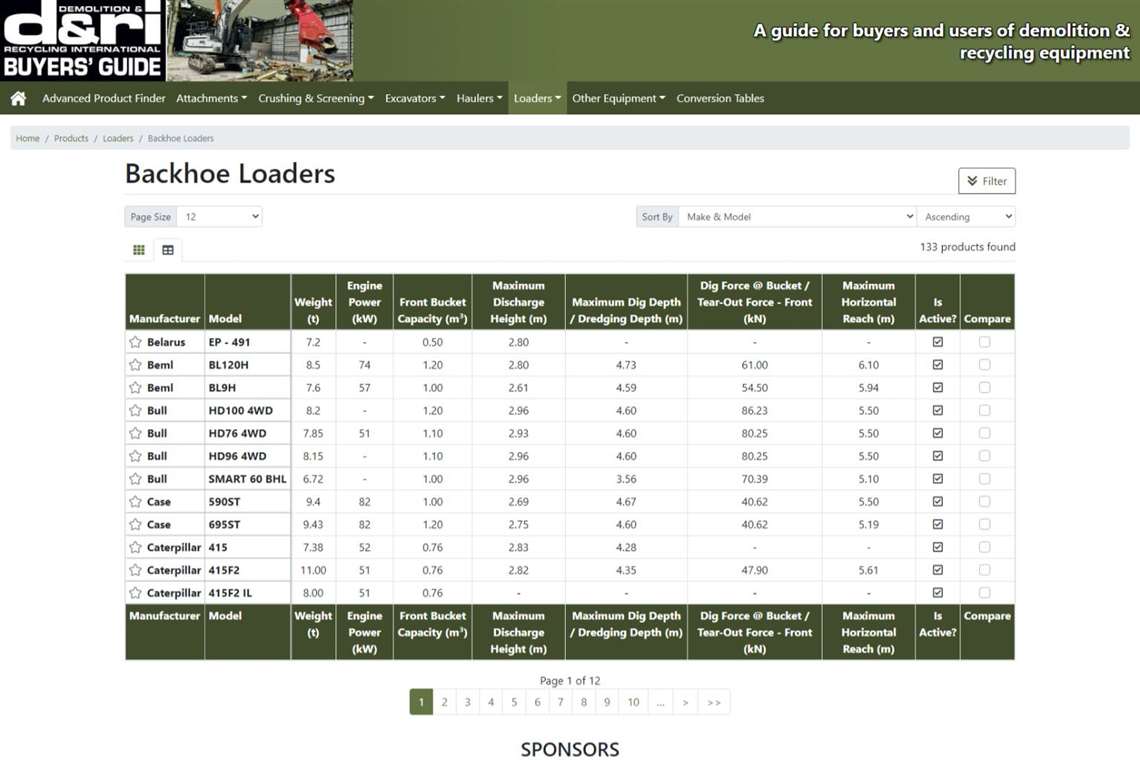This screenshot has height=760, width=1140.
Task: Mark Bull HD100 4WD as favorite
Action: point(135,410)
